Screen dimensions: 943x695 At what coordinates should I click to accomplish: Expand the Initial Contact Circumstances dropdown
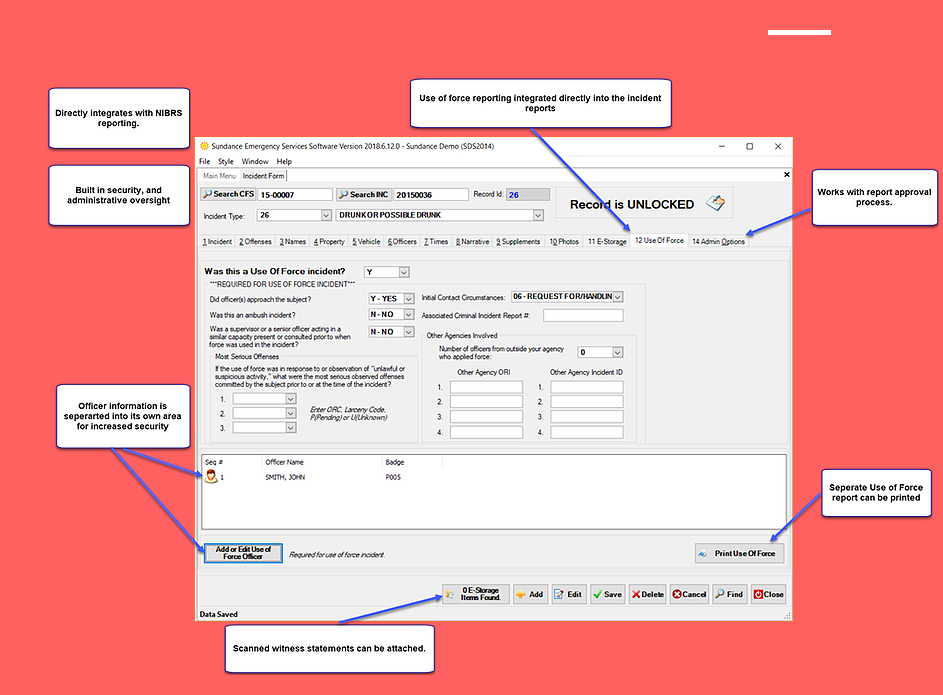tap(618, 297)
